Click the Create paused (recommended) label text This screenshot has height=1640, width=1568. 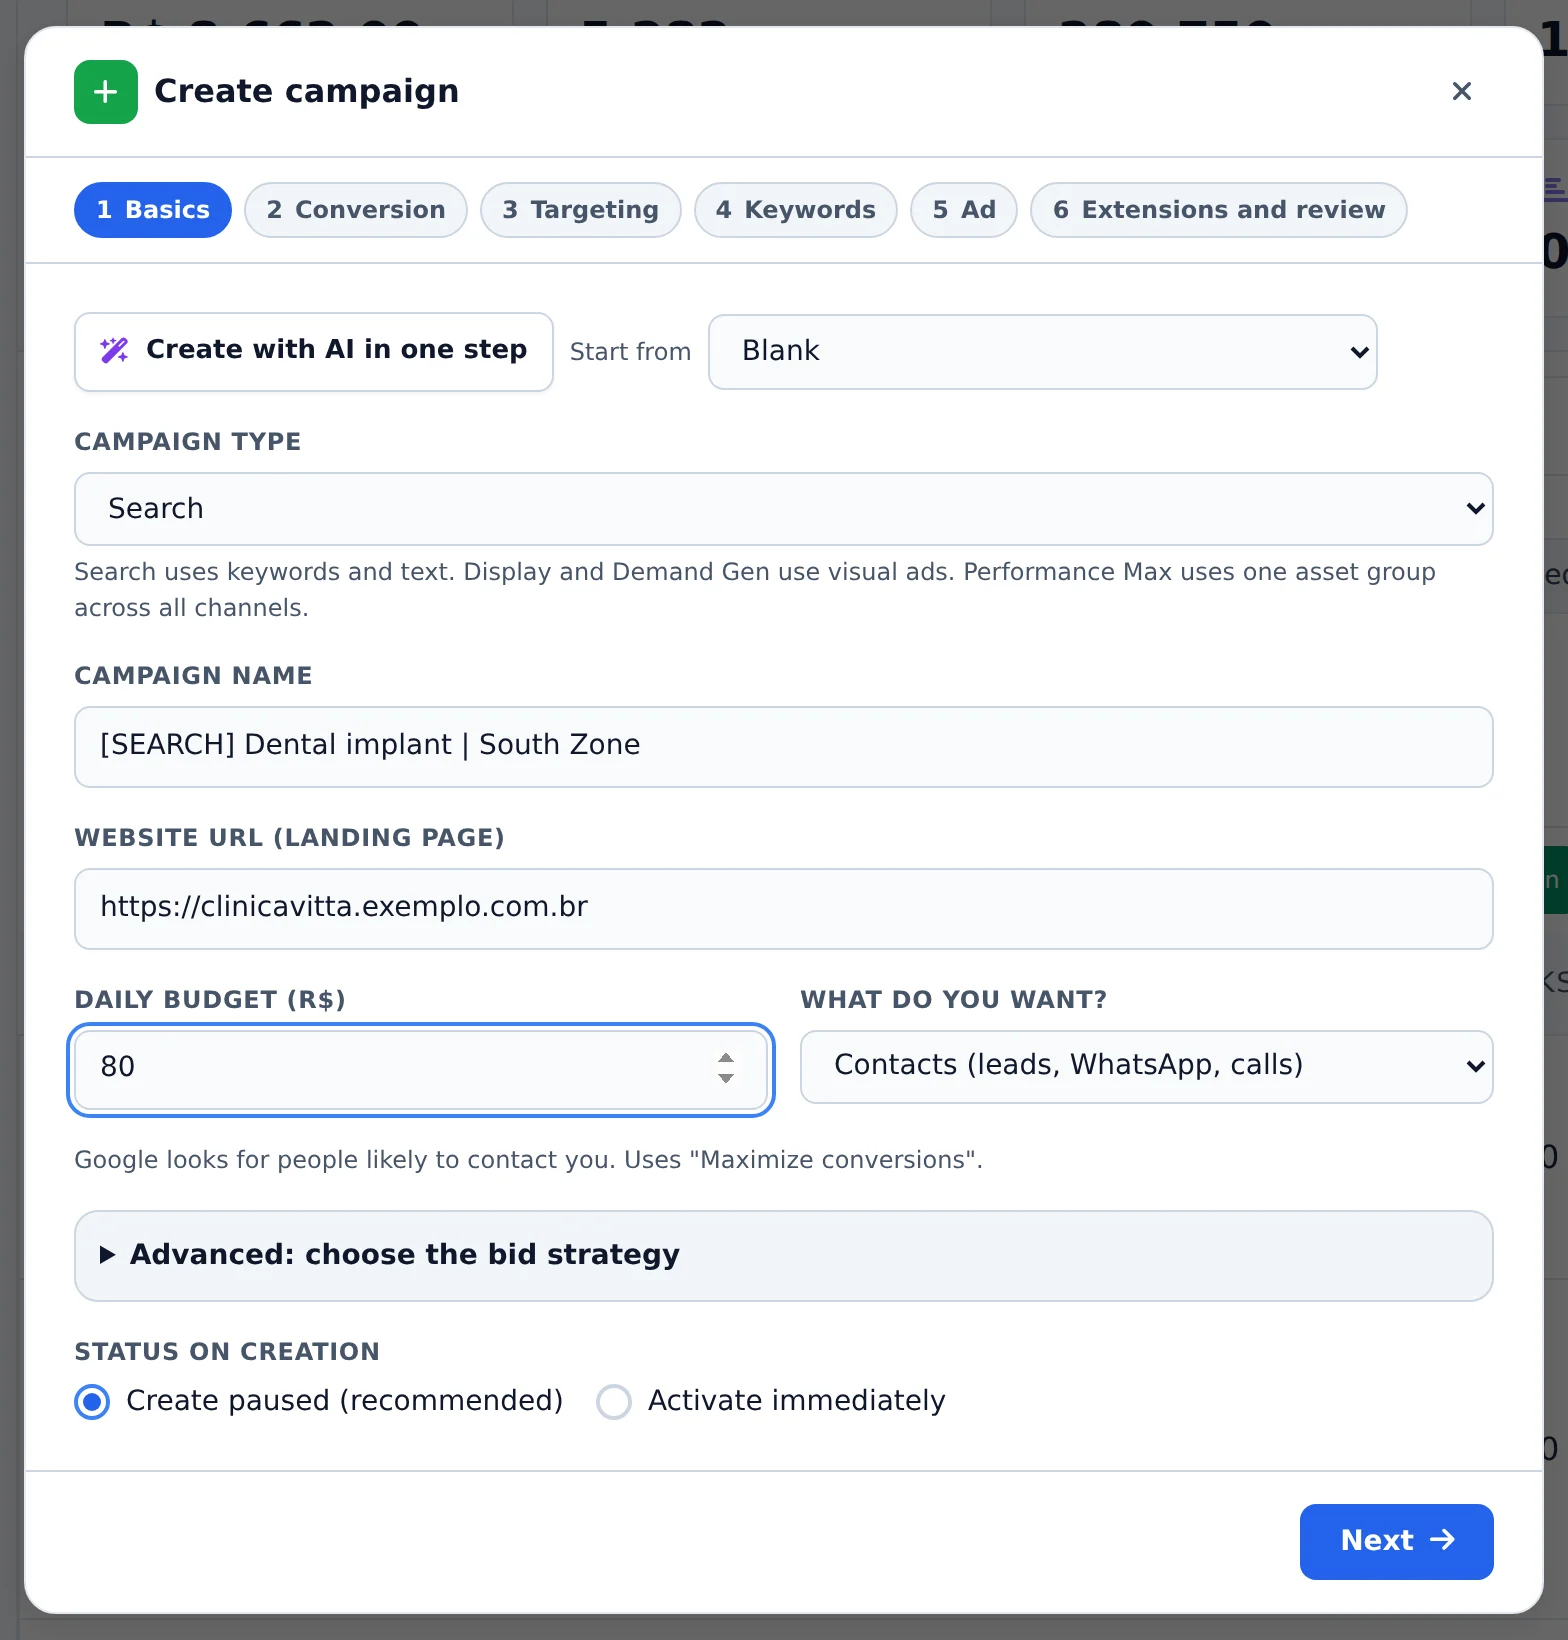pos(344,1400)
